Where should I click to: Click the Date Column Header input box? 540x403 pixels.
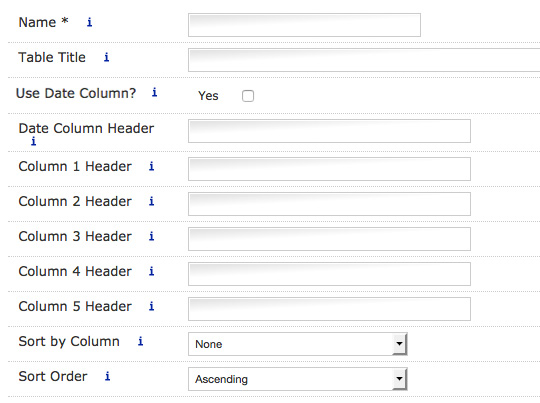(x=329, y=131)
